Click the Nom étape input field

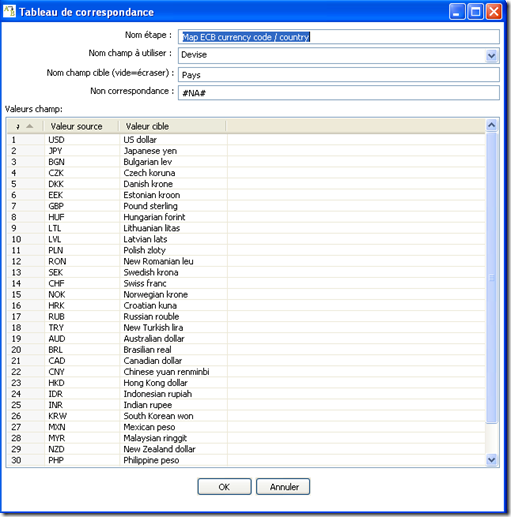339,37
